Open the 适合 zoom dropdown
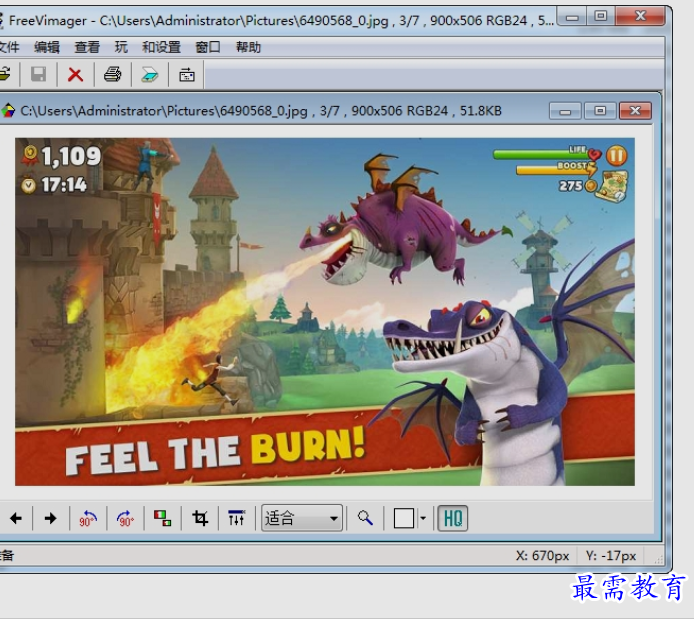Screen dimensions: 694x619 [x=301, y=518]
